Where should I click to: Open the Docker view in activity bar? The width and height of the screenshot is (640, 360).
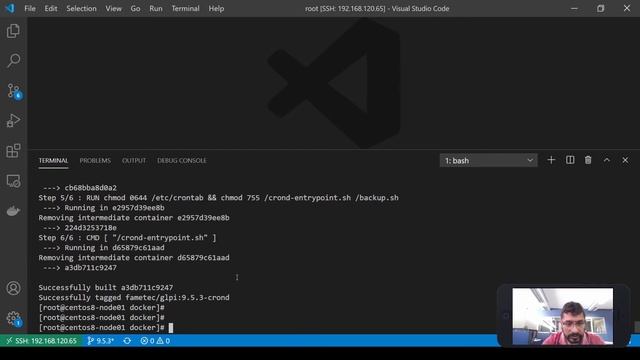[13, 211]
